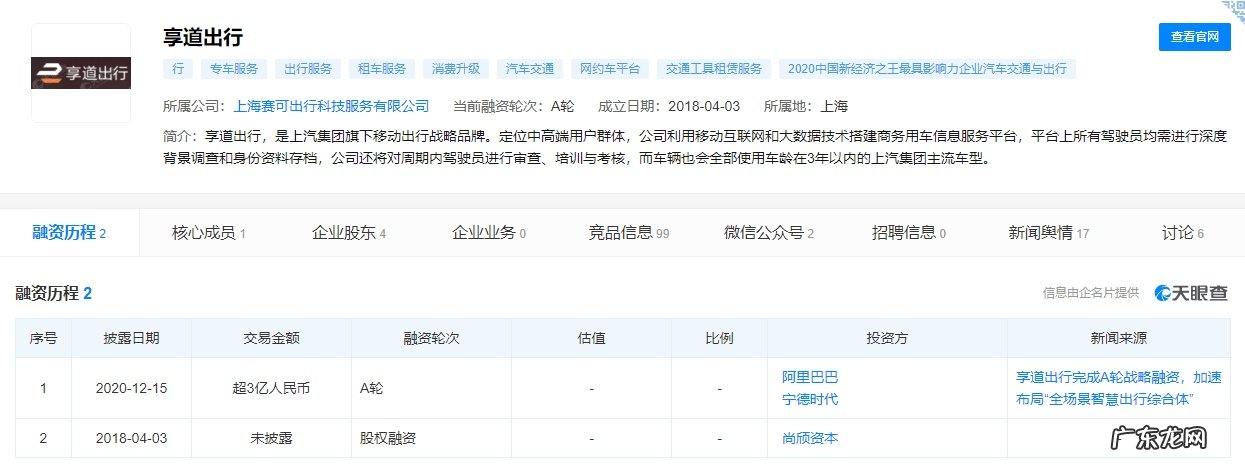Switch to the 企业业务 tab

click(488, 233)
